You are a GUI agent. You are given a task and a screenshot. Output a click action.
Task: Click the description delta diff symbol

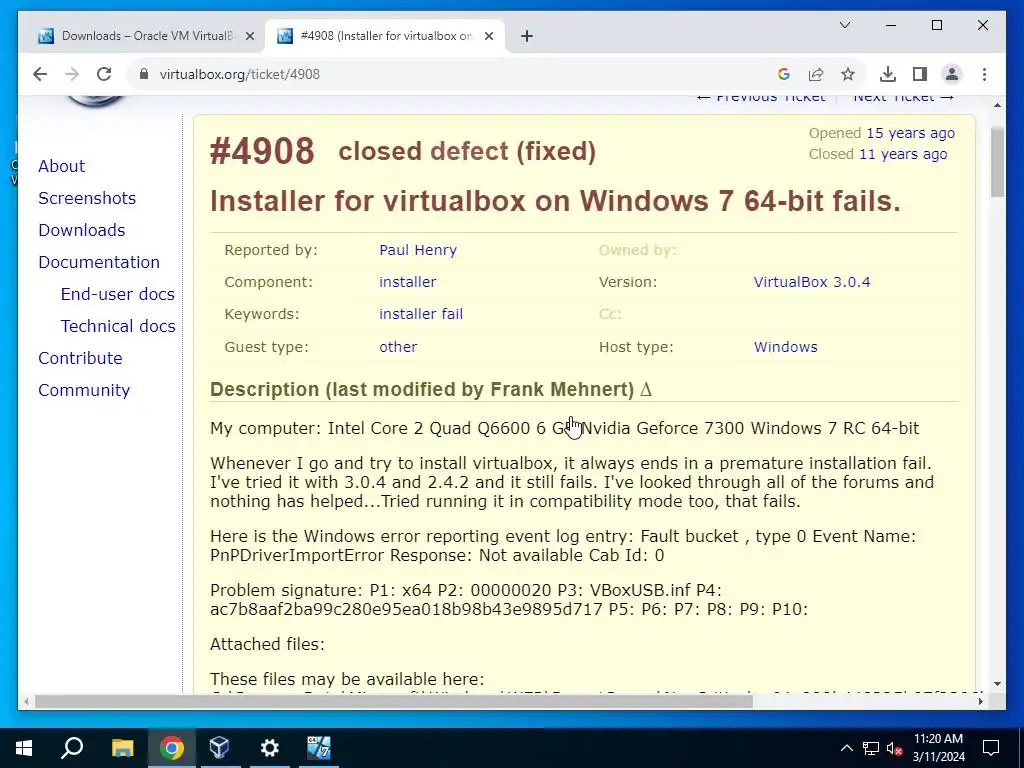646,389
